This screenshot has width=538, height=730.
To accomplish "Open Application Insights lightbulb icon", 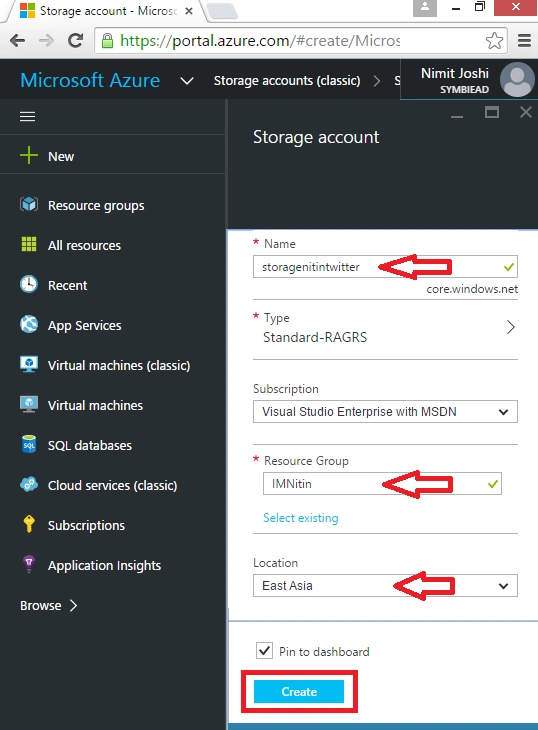I will pyautogui.click(x=29, y=563).
